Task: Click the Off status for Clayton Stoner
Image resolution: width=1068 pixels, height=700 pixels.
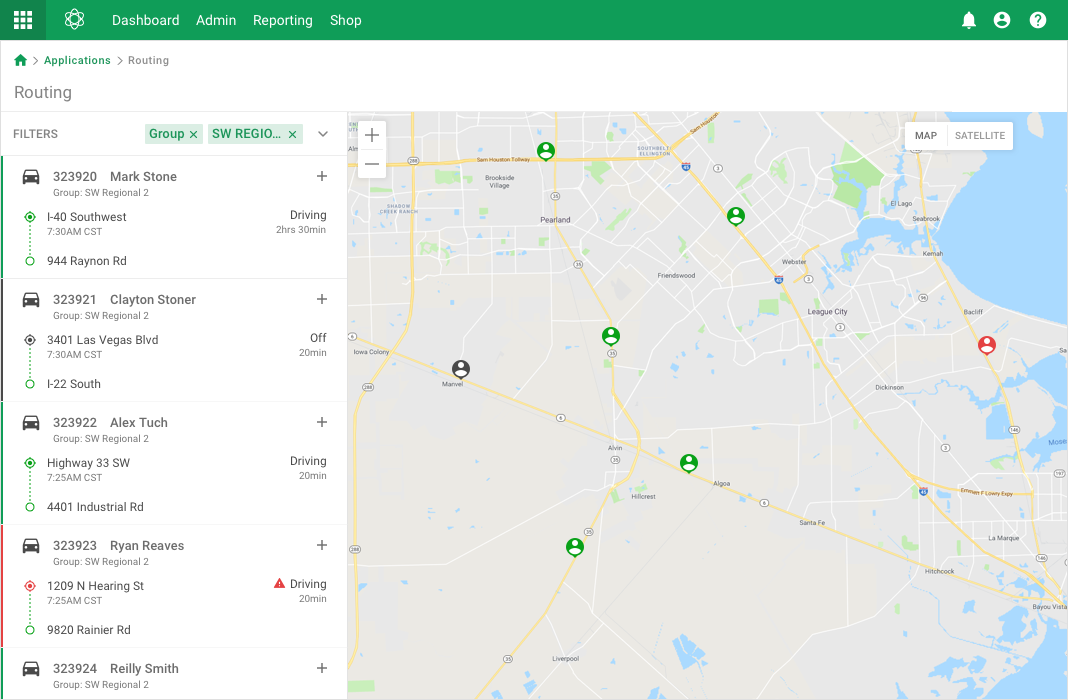Action: point(318,338)
